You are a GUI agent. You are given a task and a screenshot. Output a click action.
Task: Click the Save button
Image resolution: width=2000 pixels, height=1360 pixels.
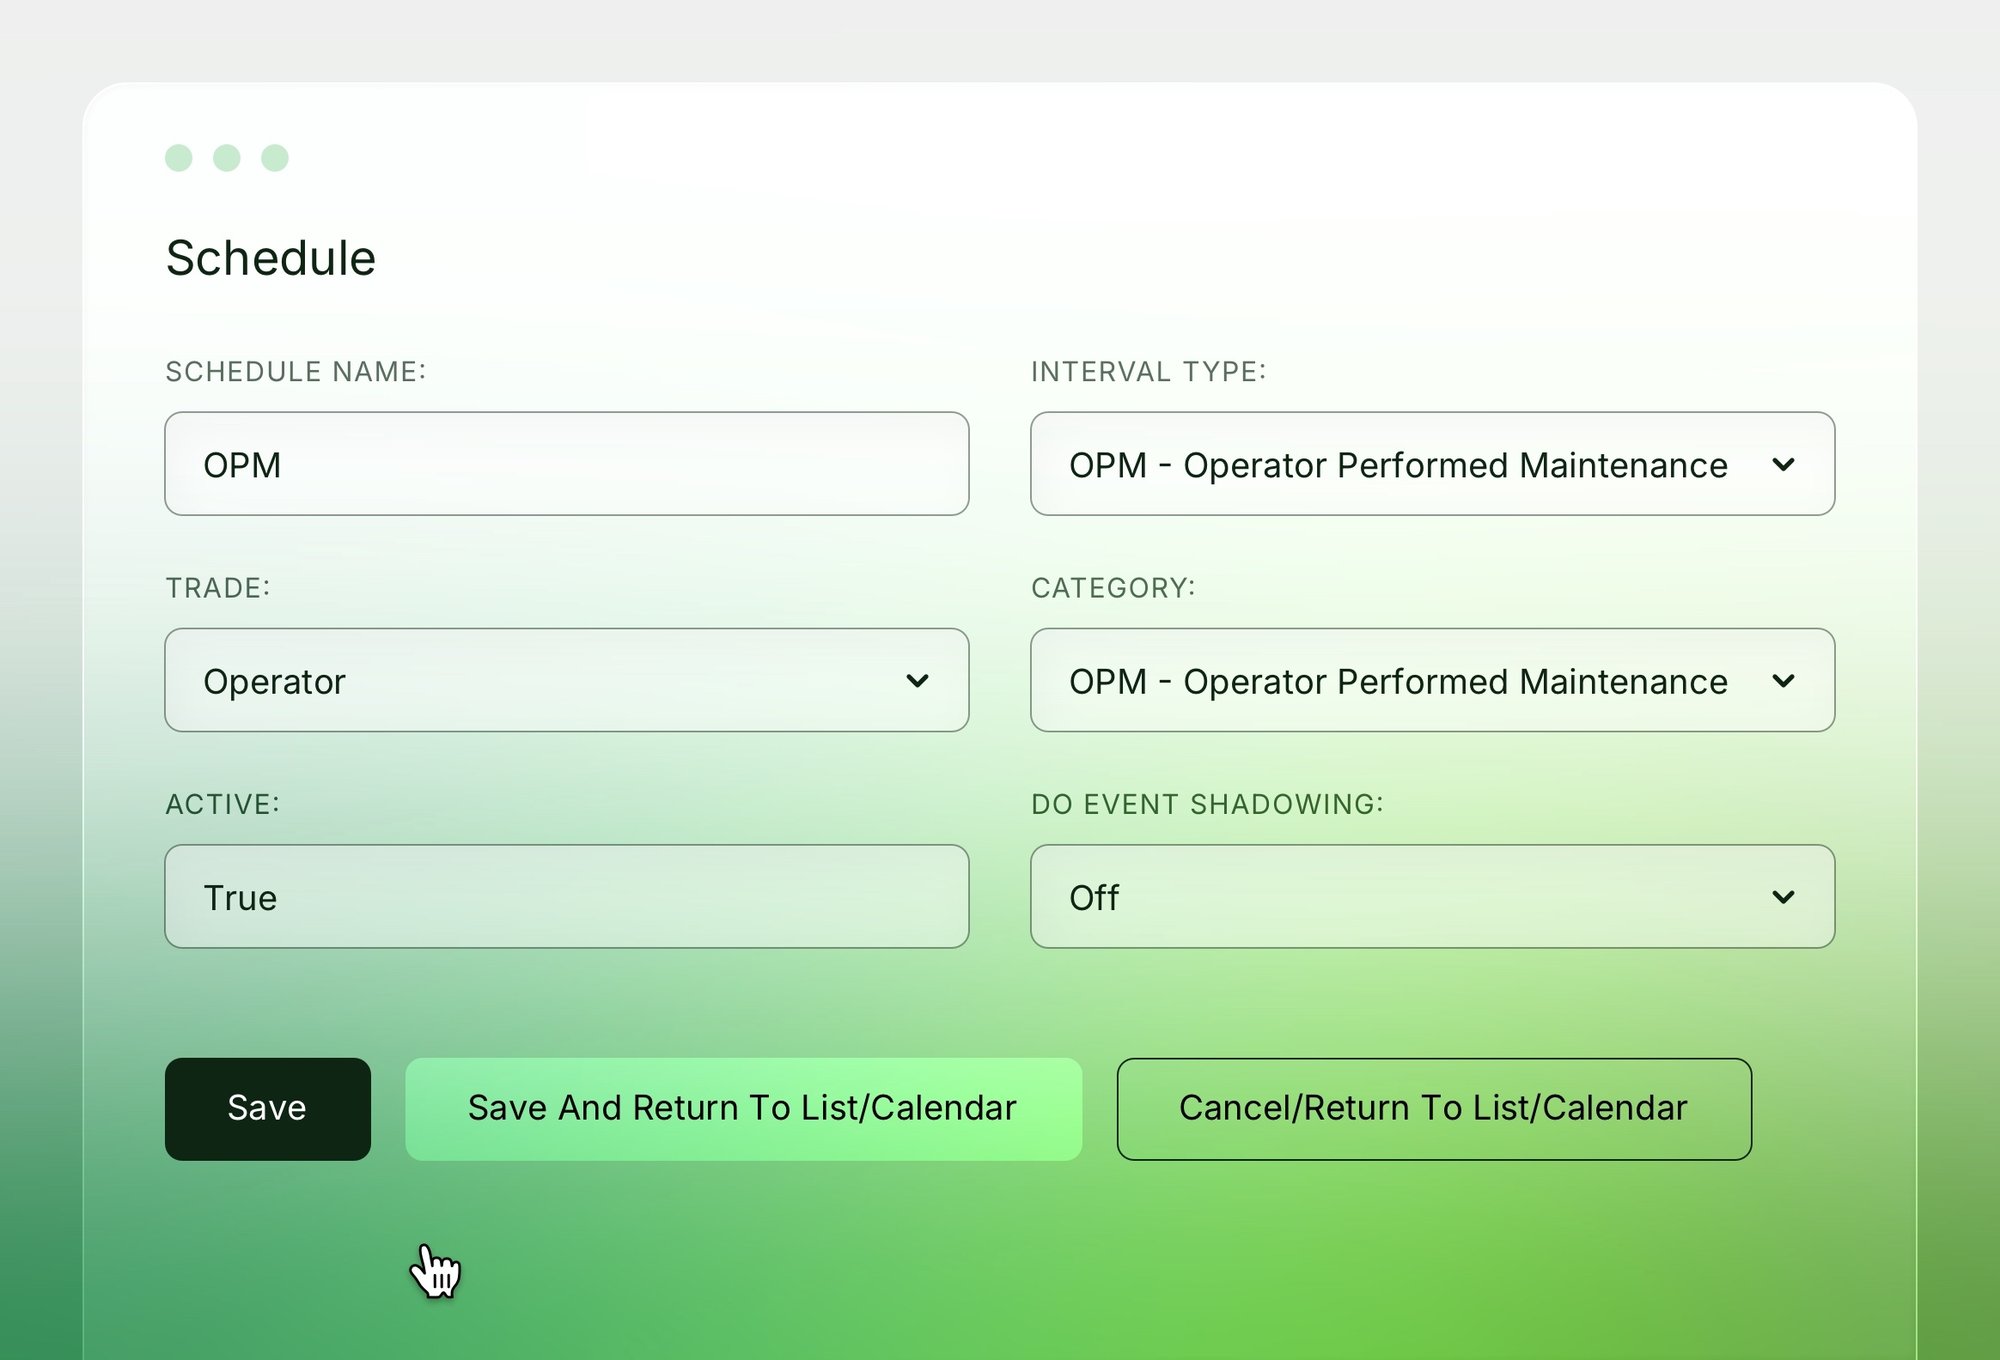268,1109
